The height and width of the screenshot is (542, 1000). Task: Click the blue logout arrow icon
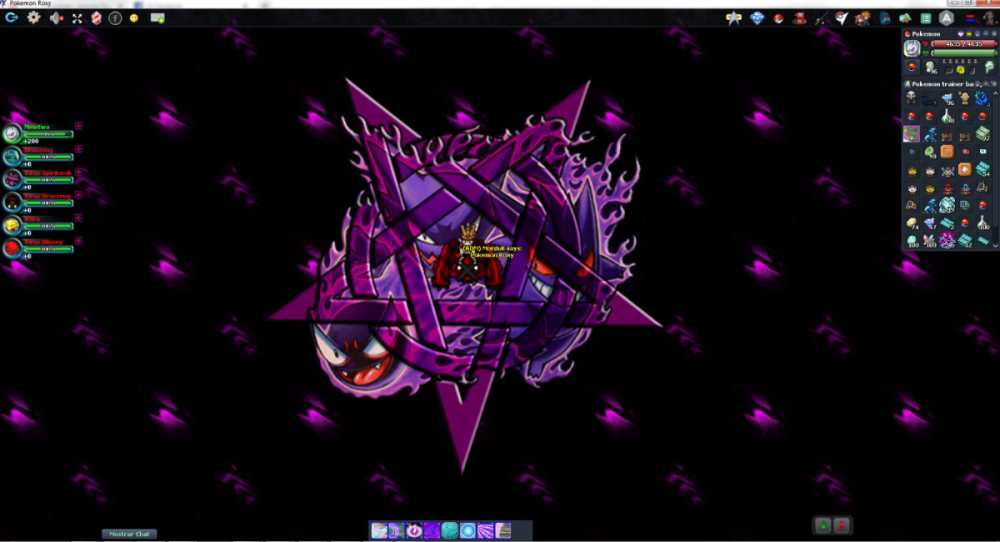pyautogui.click(x=11, y=18)
